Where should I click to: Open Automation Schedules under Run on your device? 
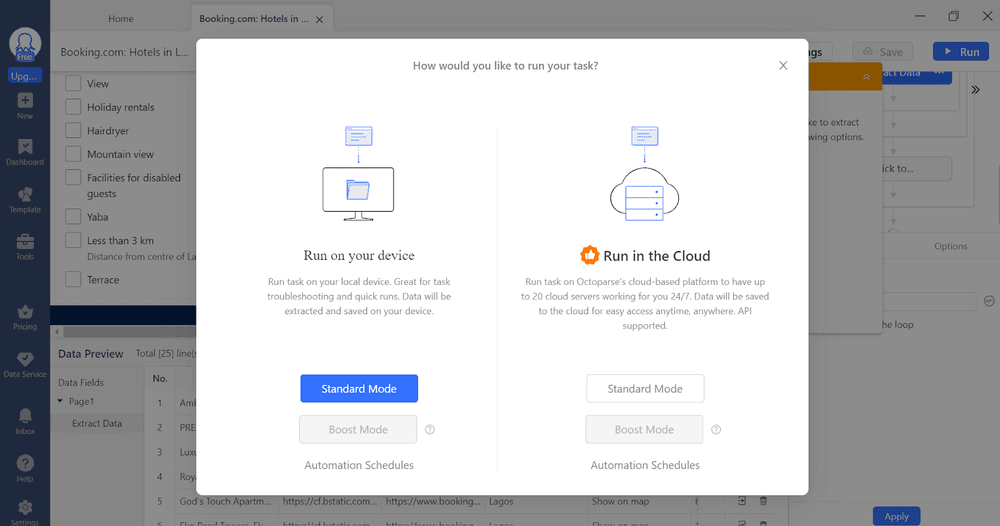(359, 465)
